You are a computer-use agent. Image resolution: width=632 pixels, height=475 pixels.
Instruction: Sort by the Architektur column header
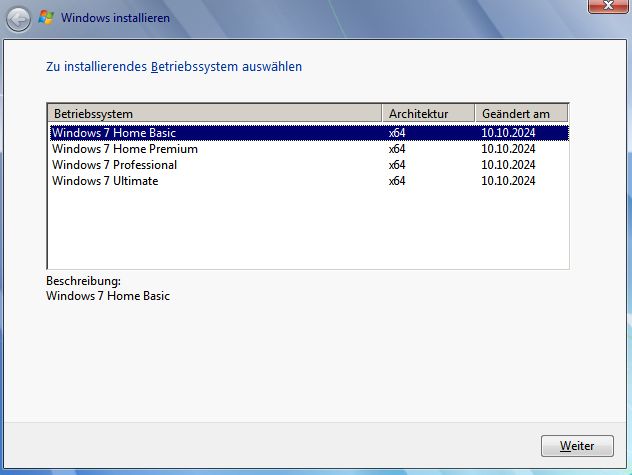click(428, 114)
